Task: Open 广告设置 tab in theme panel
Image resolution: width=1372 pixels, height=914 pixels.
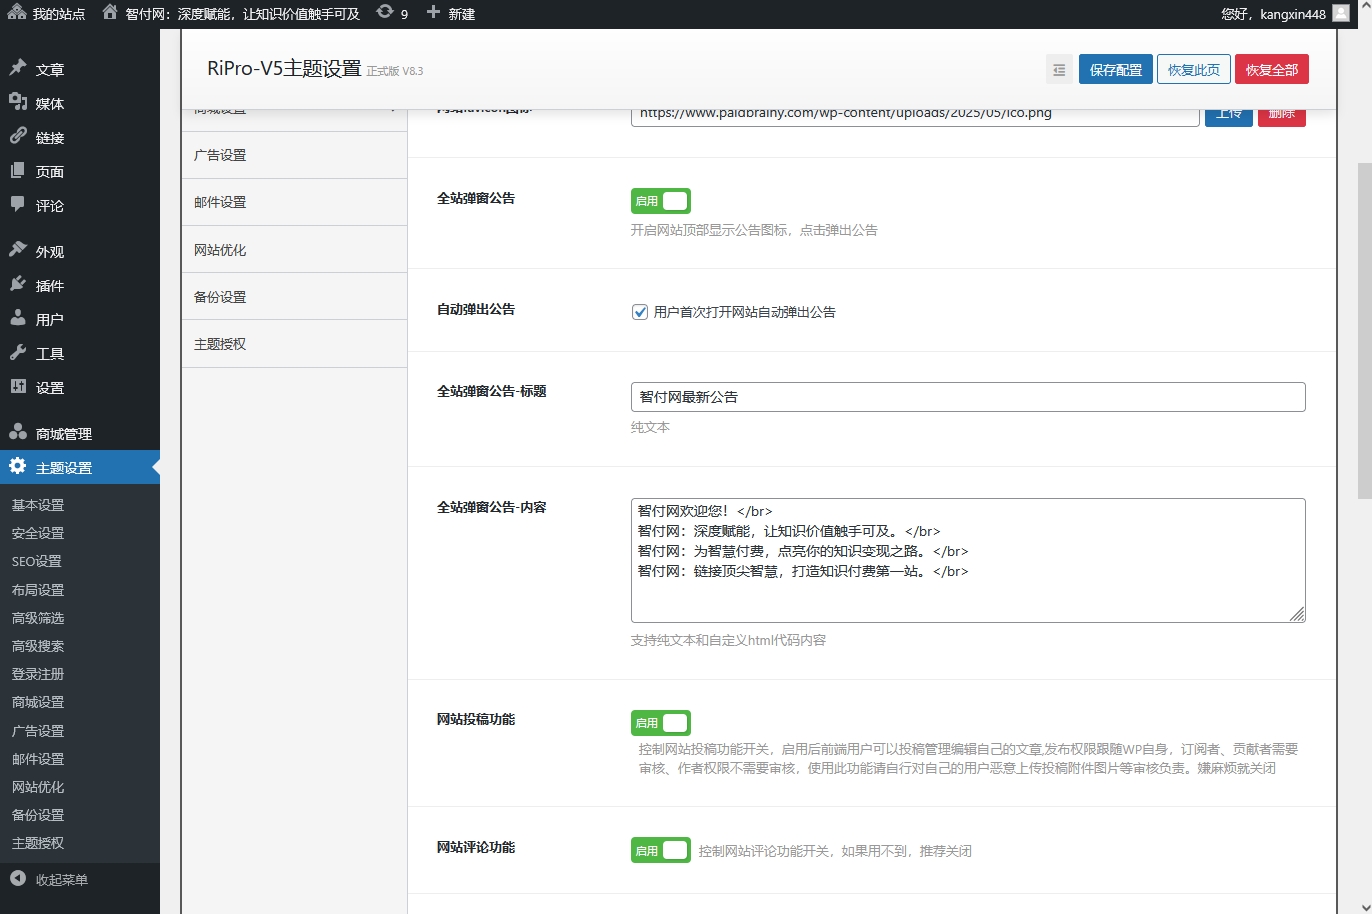Action: [x=294, y=155]
